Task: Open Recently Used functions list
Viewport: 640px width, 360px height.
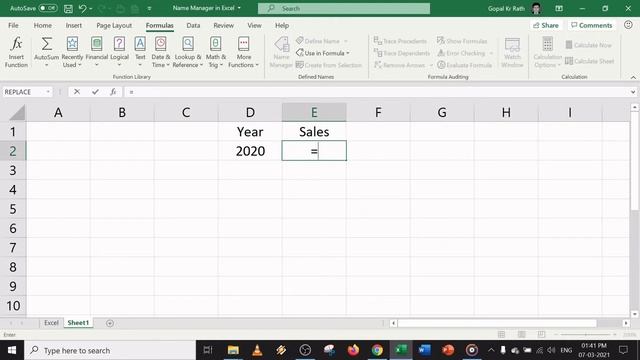Action: tap(72, 52)
